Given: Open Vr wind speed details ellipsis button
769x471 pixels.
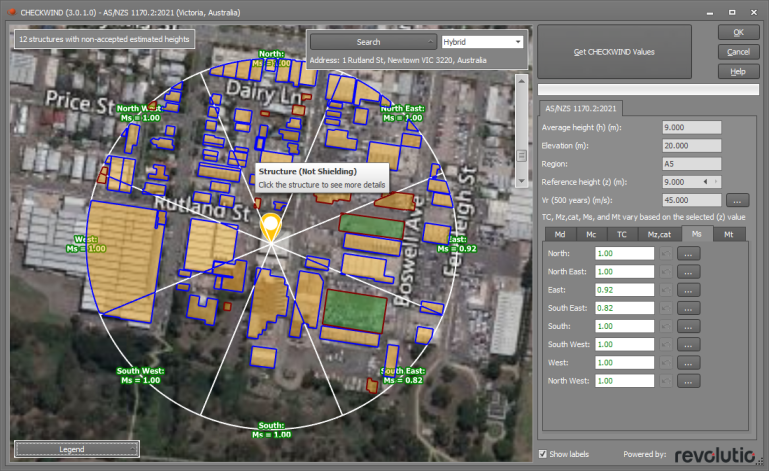Looking at the screenshot, I should click(737, 200).
